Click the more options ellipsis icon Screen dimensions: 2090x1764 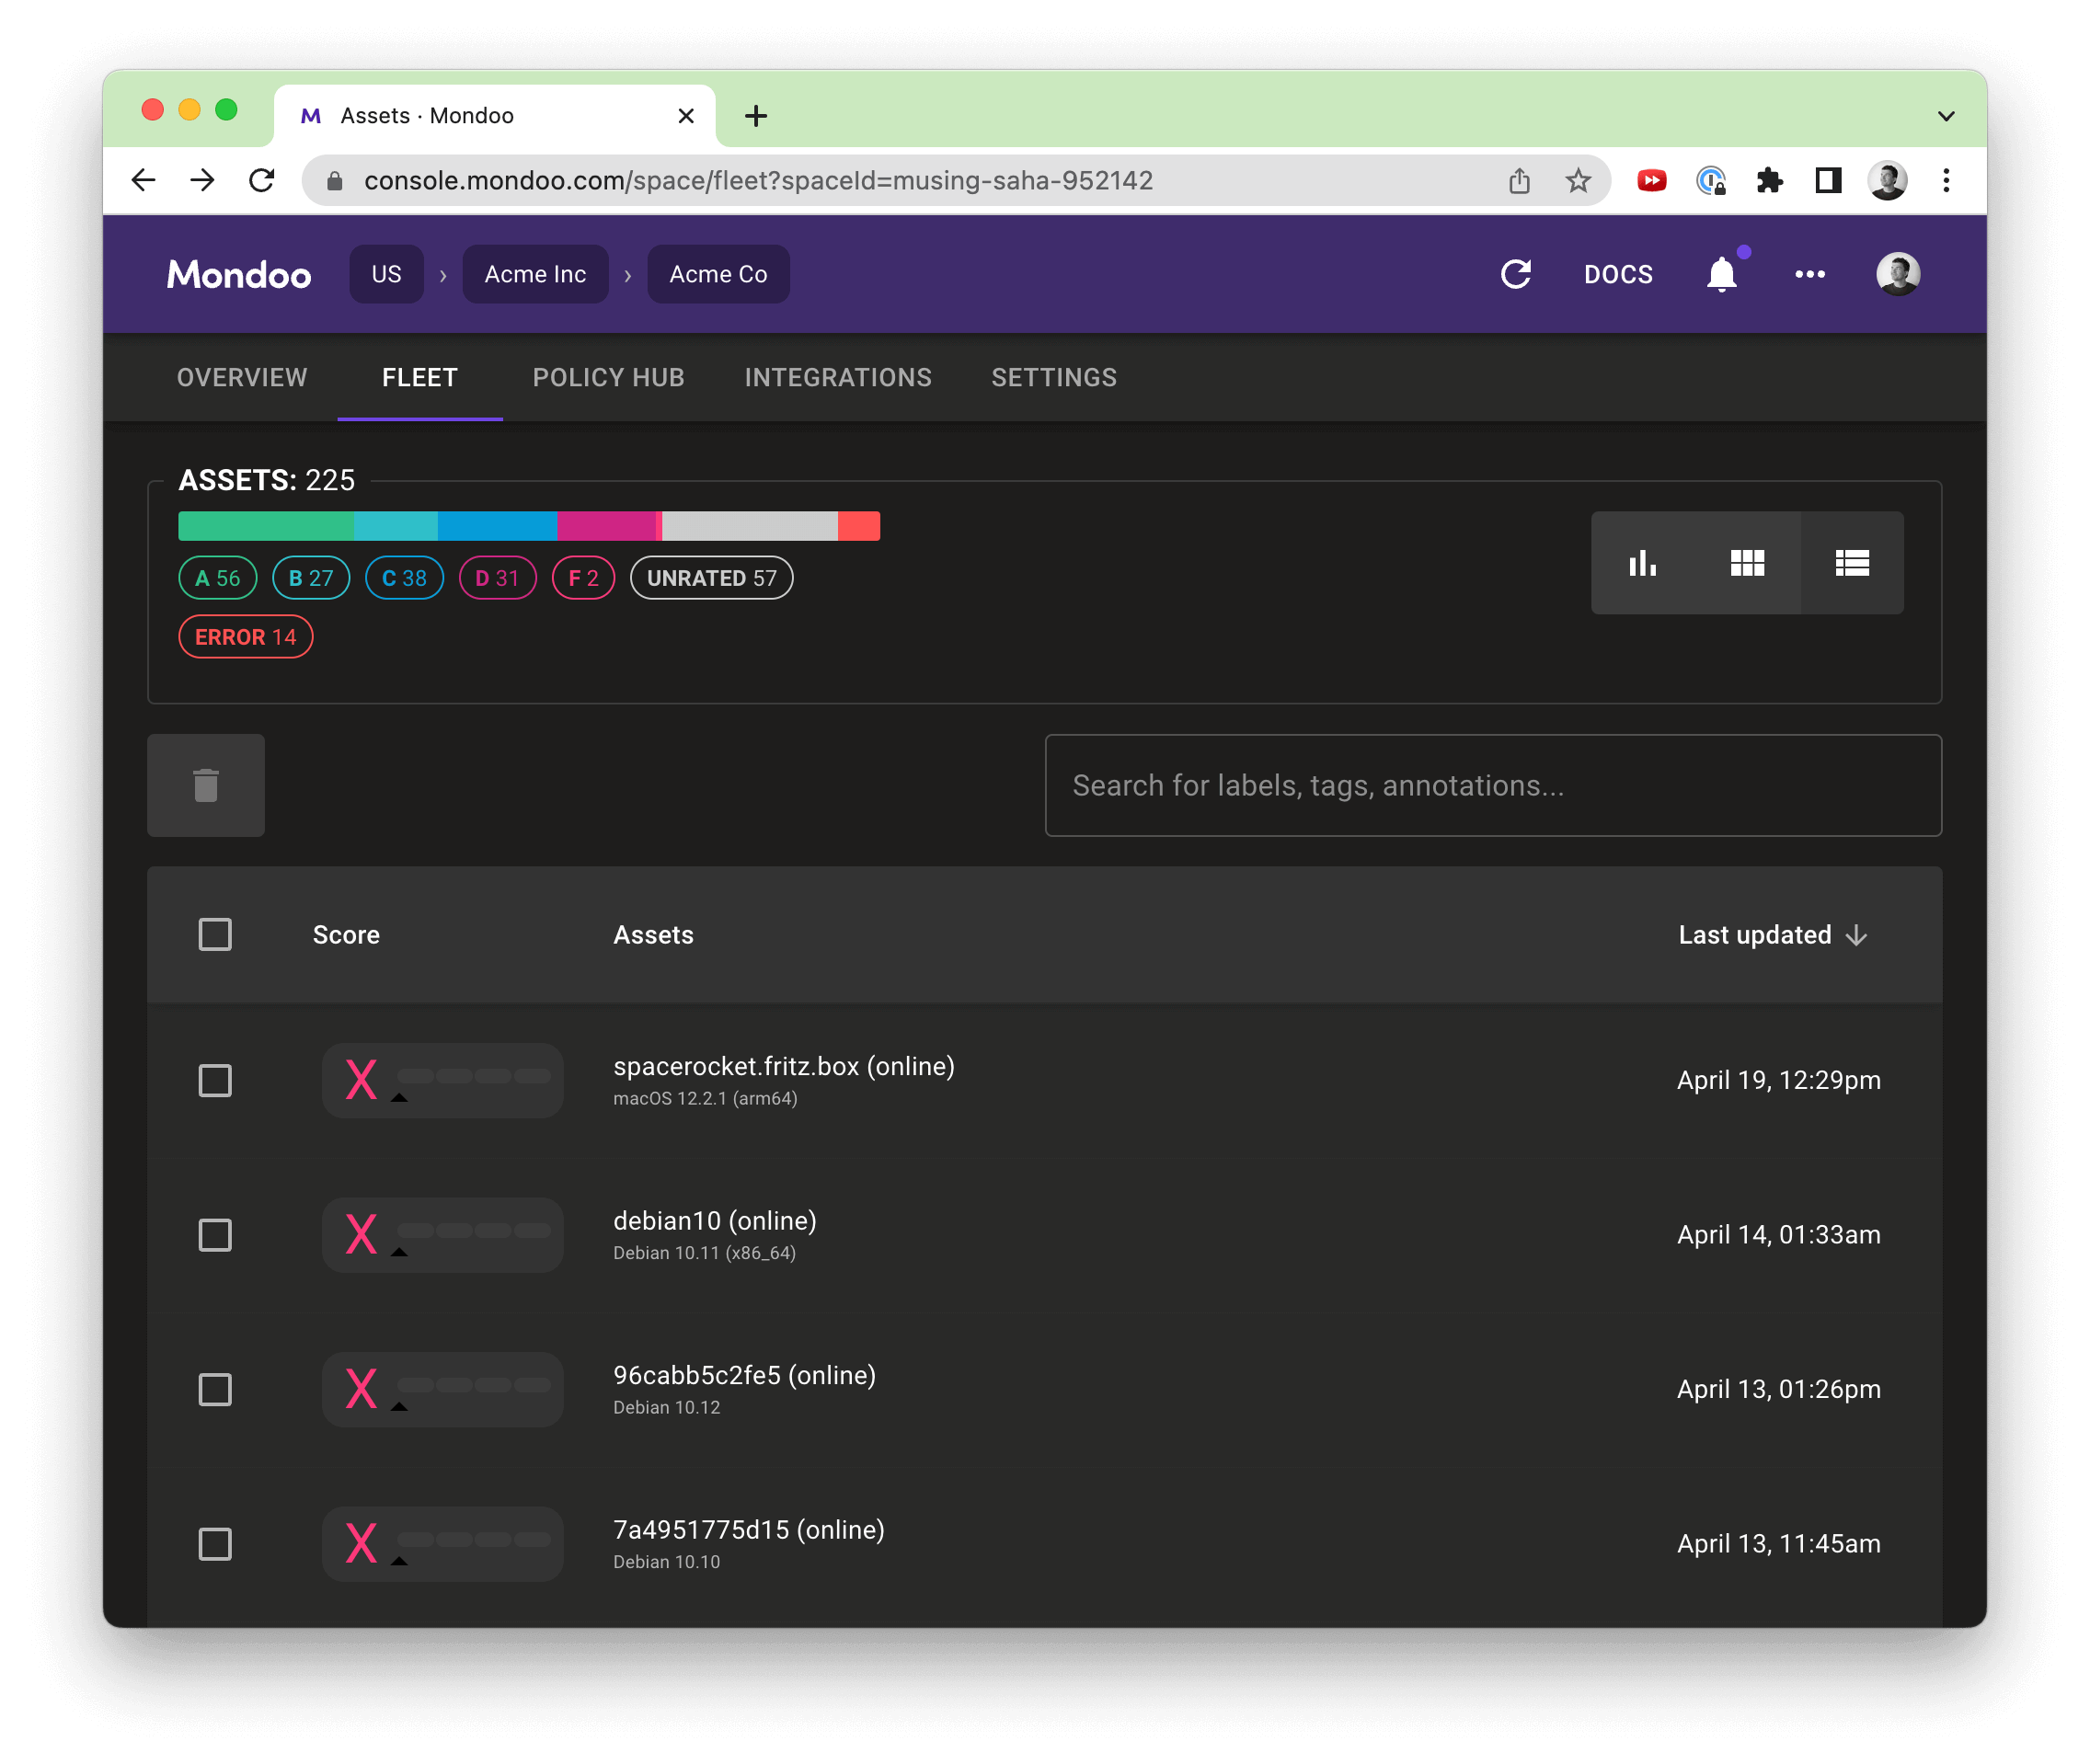[1810, 273]
